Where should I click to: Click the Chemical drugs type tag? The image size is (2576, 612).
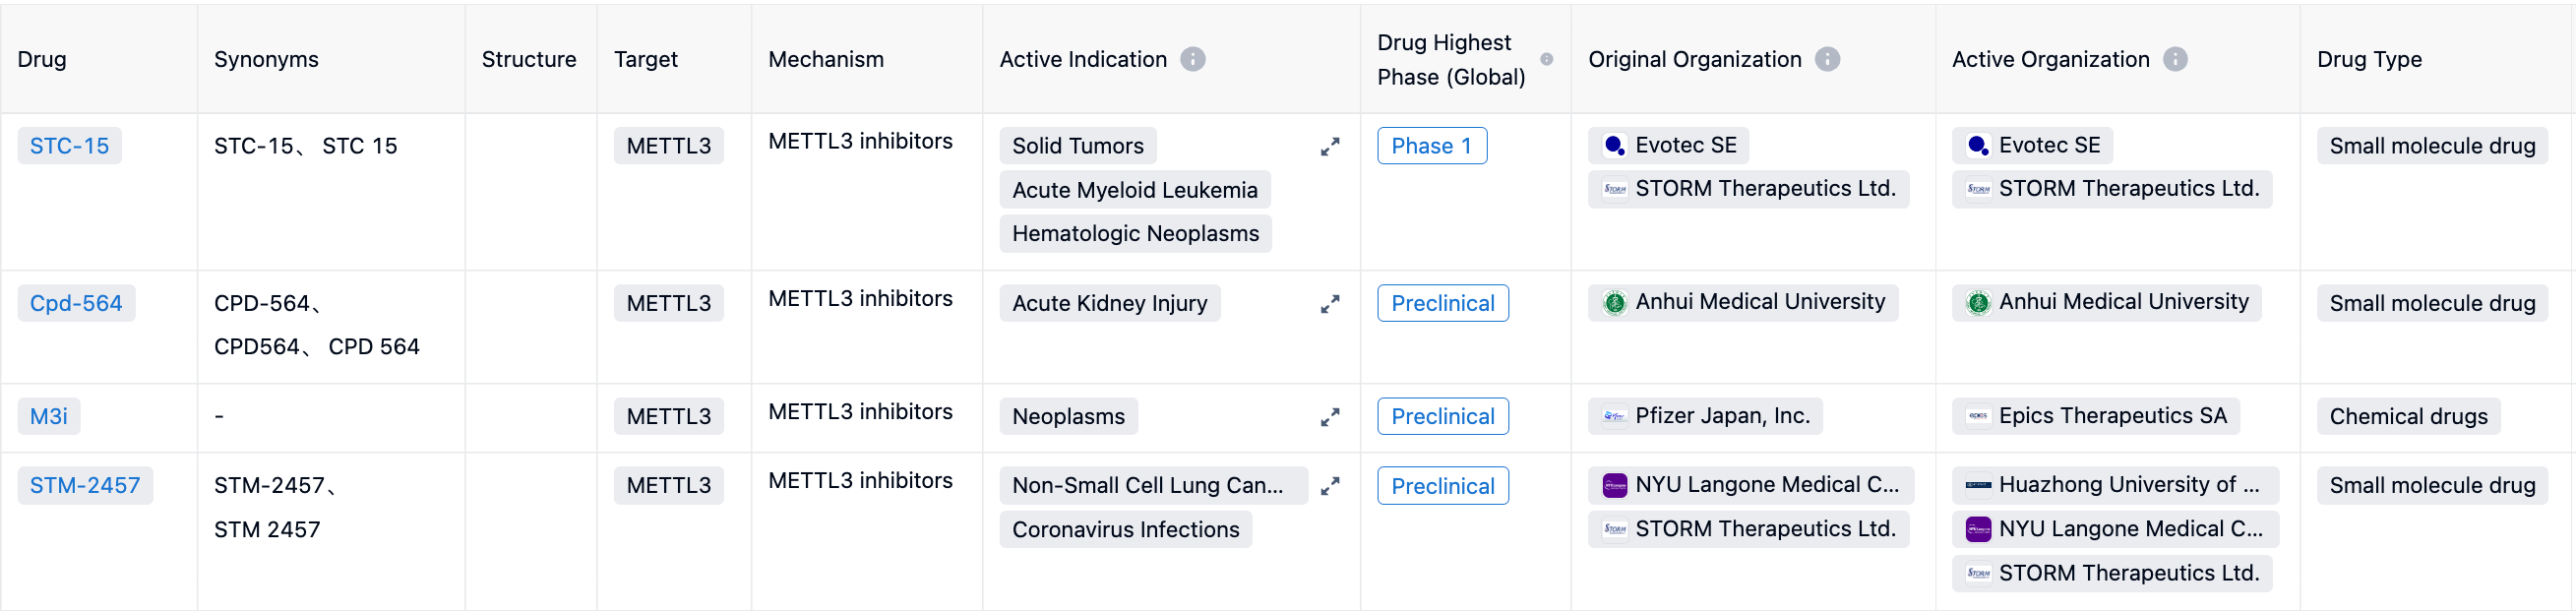(x=2407, y=417)
